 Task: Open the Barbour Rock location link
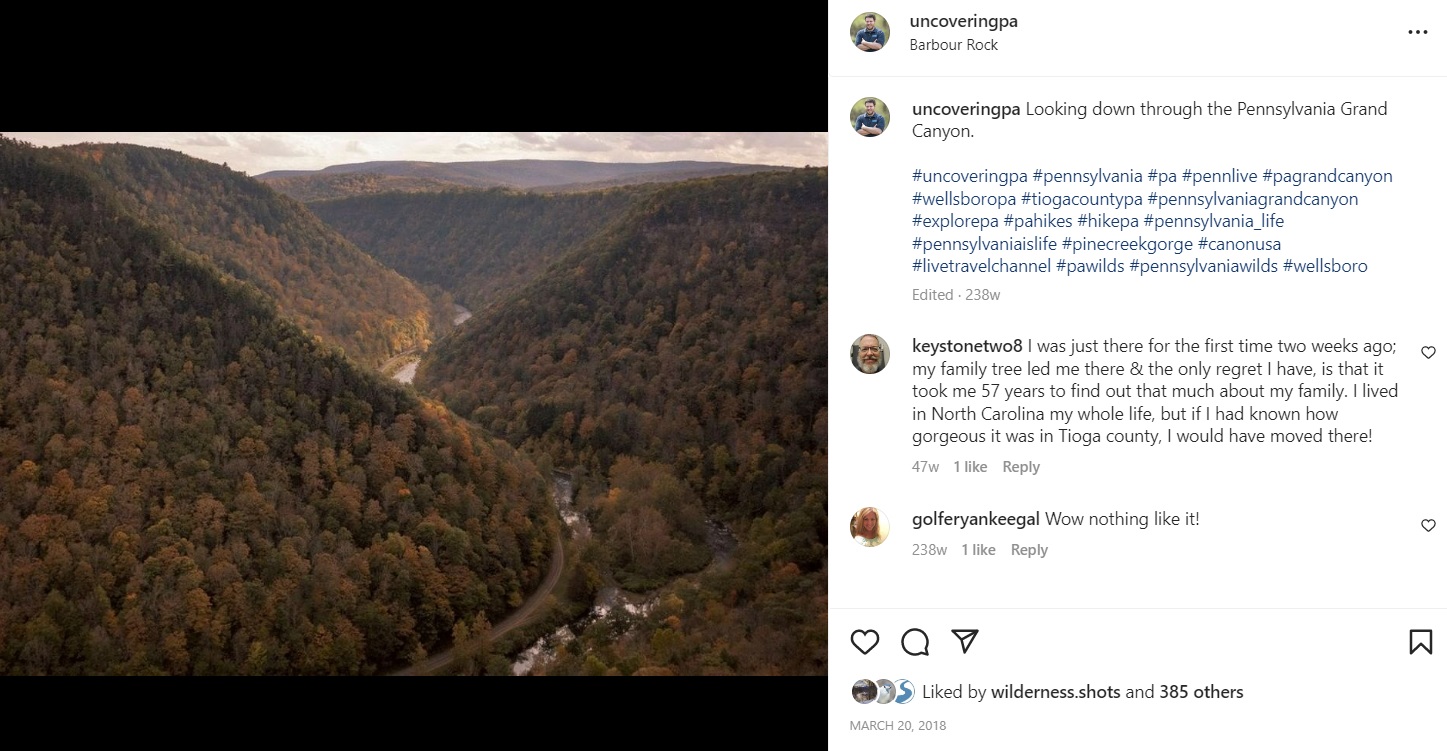pos(954,44)
